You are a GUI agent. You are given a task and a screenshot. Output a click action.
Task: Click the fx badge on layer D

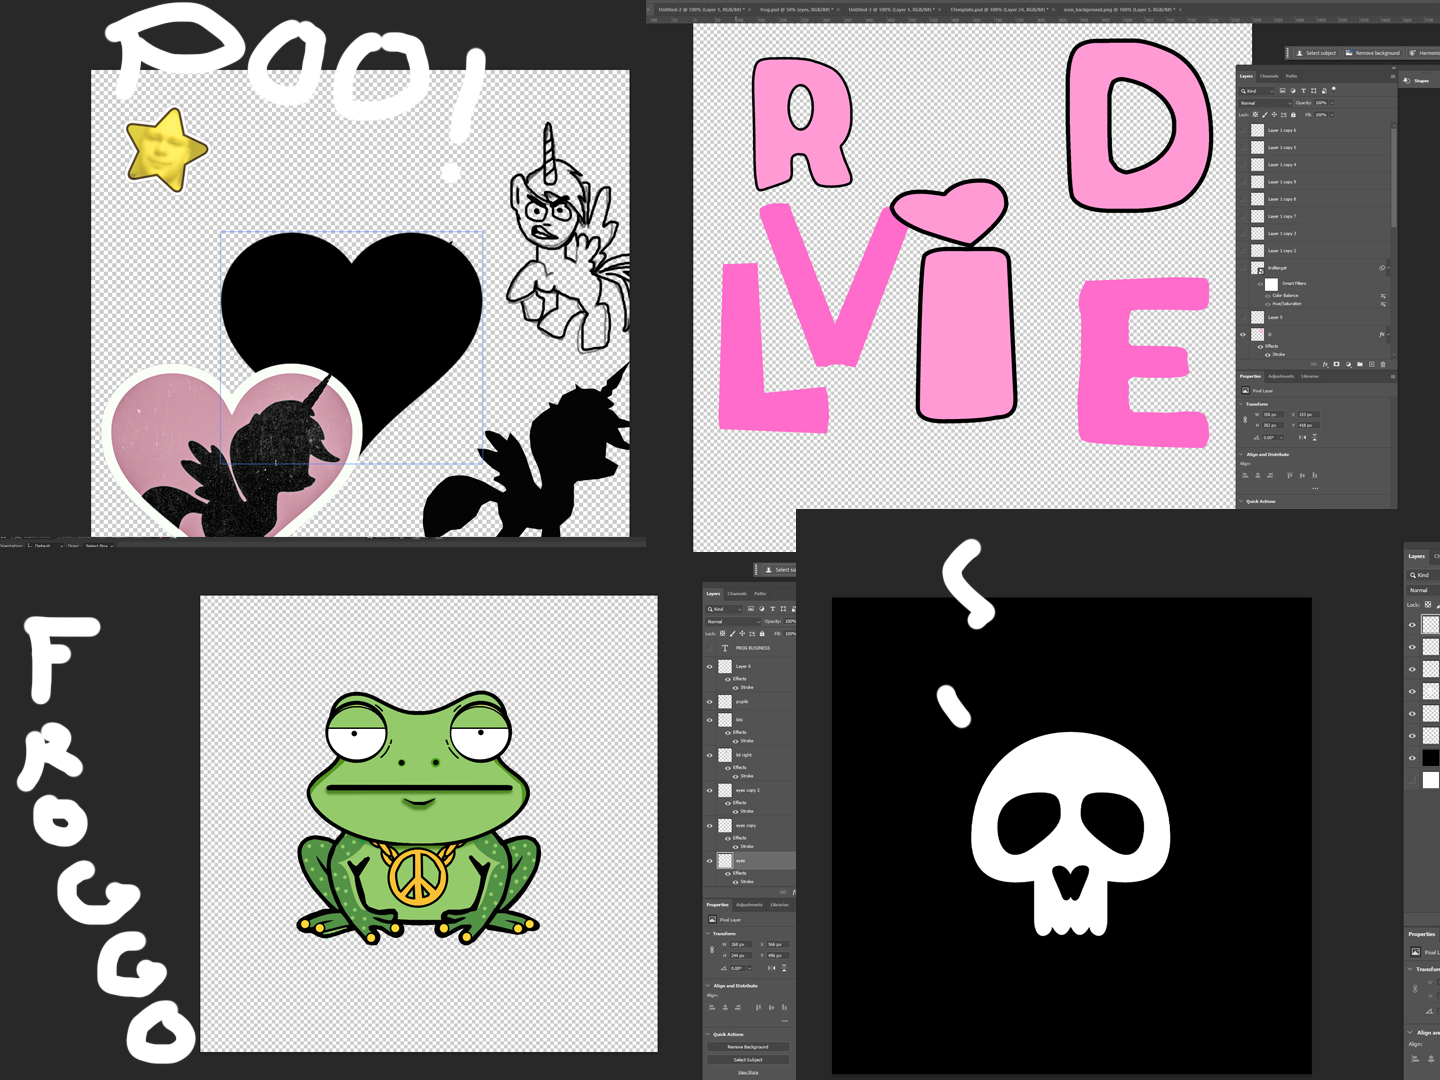[x=1381, y=334]
